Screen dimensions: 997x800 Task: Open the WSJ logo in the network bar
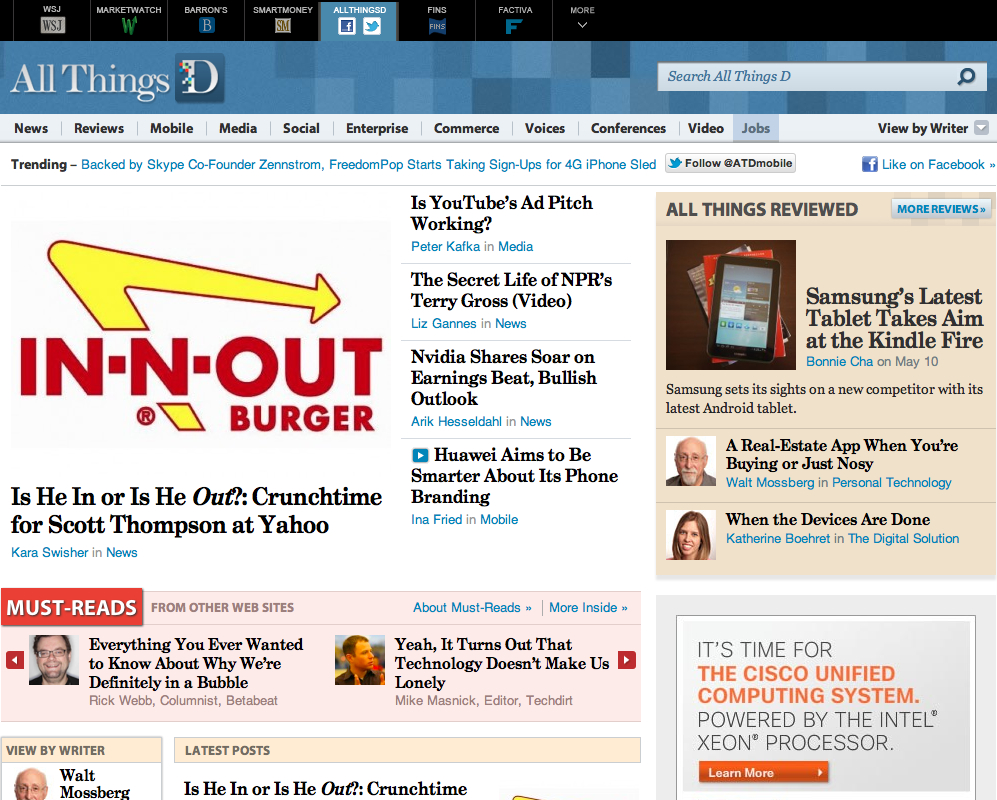click(x=52, y=25)
